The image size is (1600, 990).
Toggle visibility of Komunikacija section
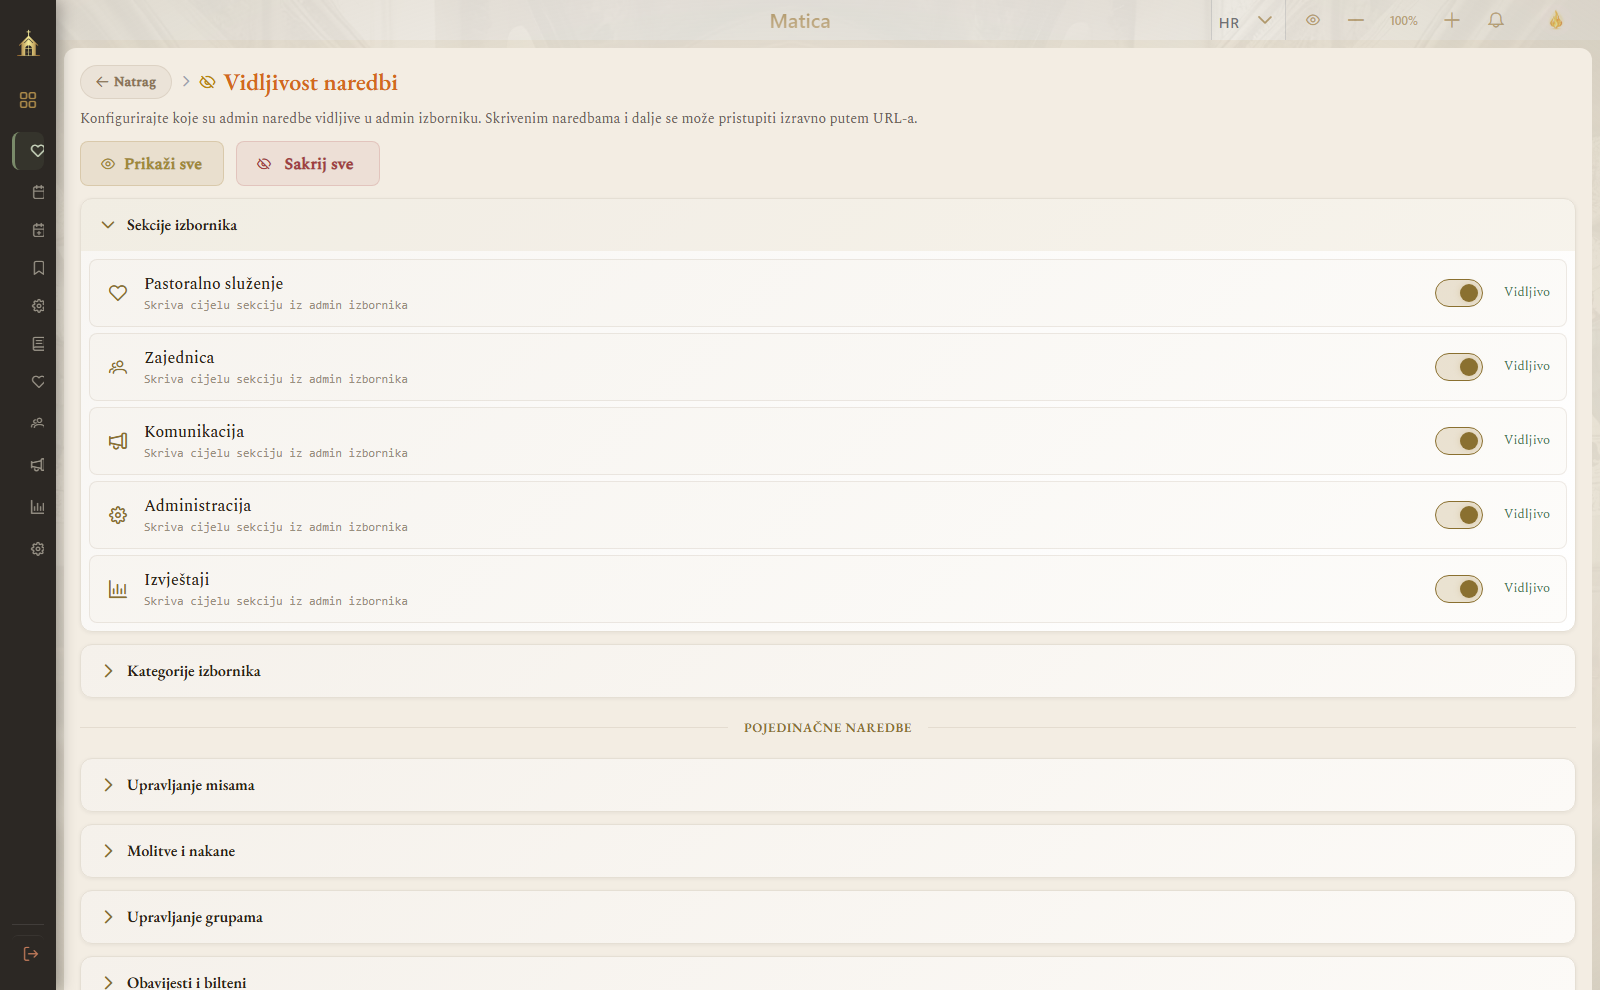(x=1459, y=441)
